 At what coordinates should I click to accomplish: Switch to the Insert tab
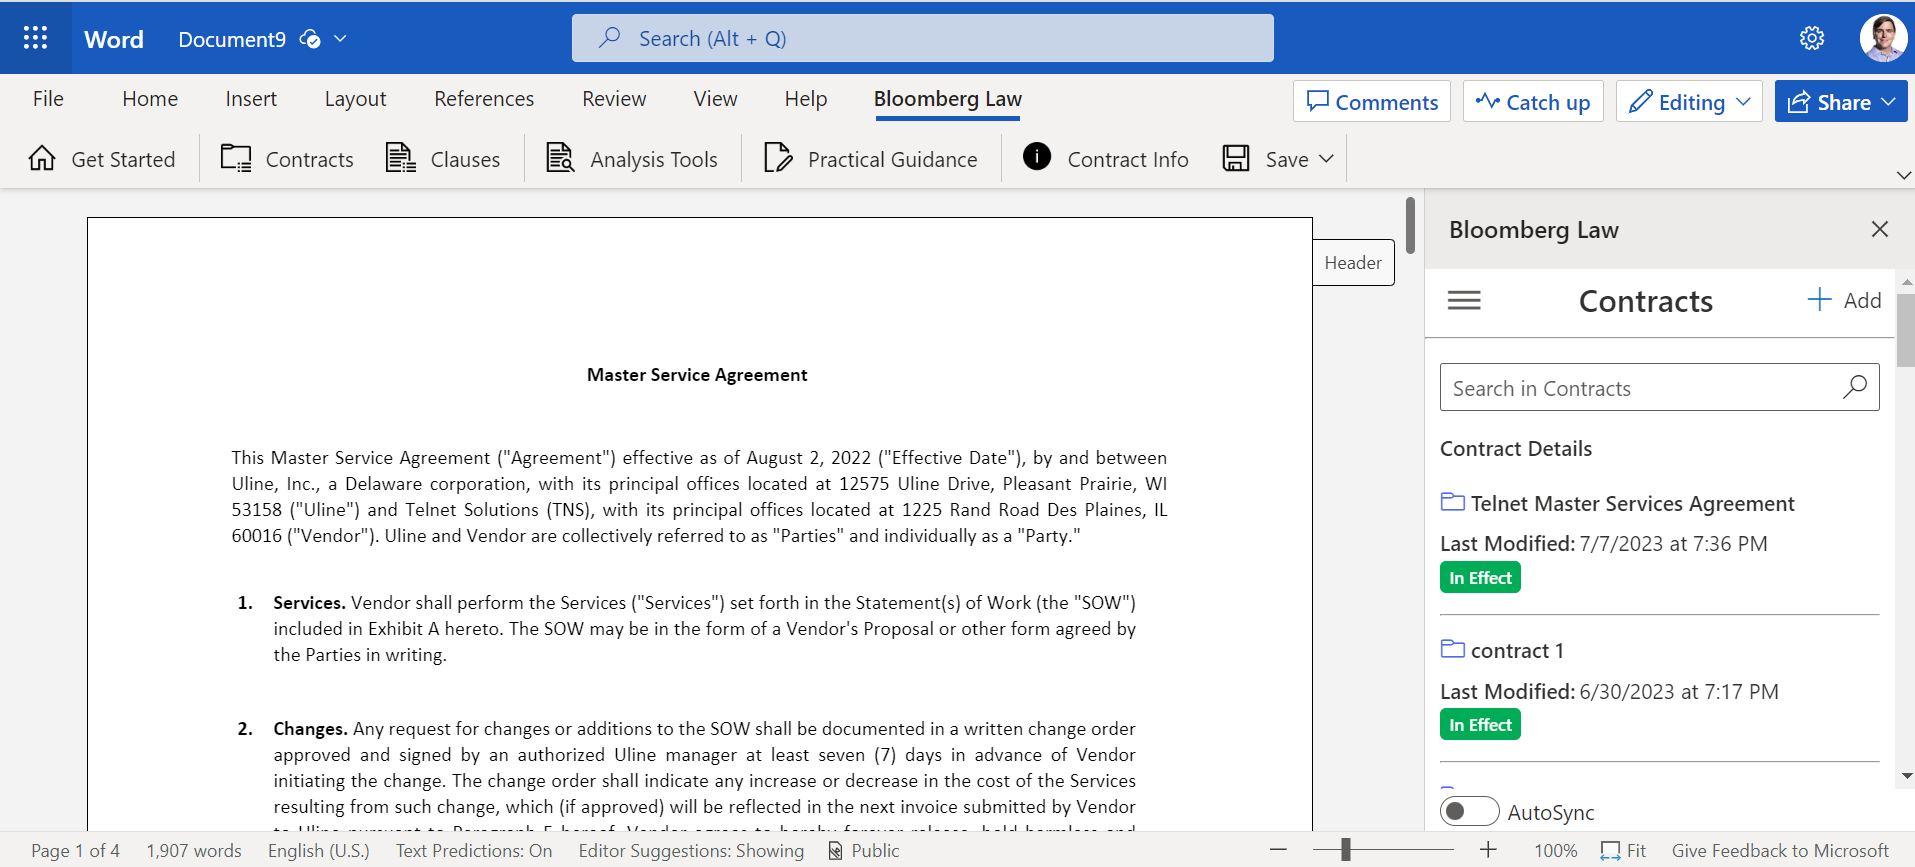[x=251, y=99]
